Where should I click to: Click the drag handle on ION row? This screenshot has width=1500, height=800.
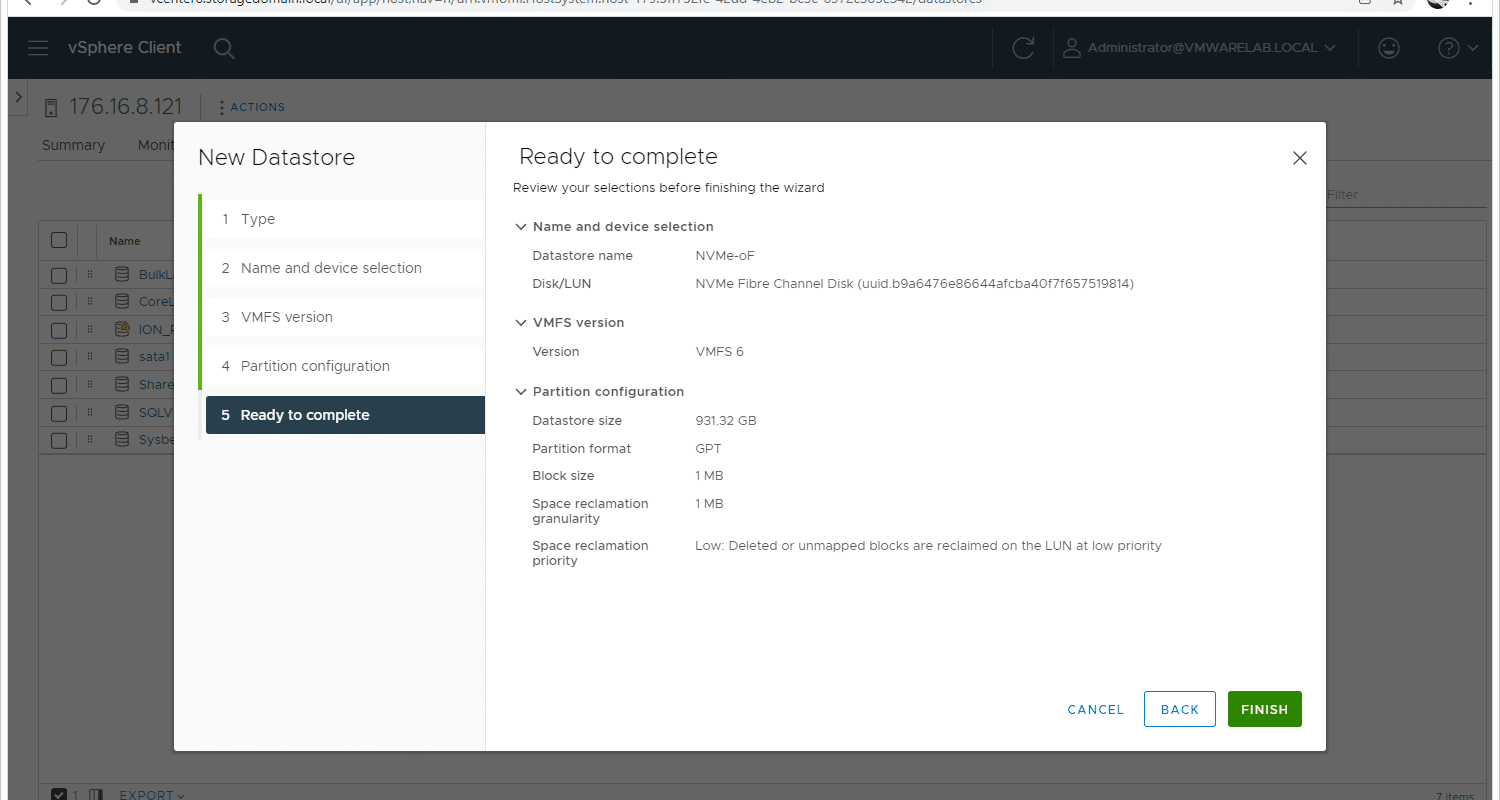89,329
